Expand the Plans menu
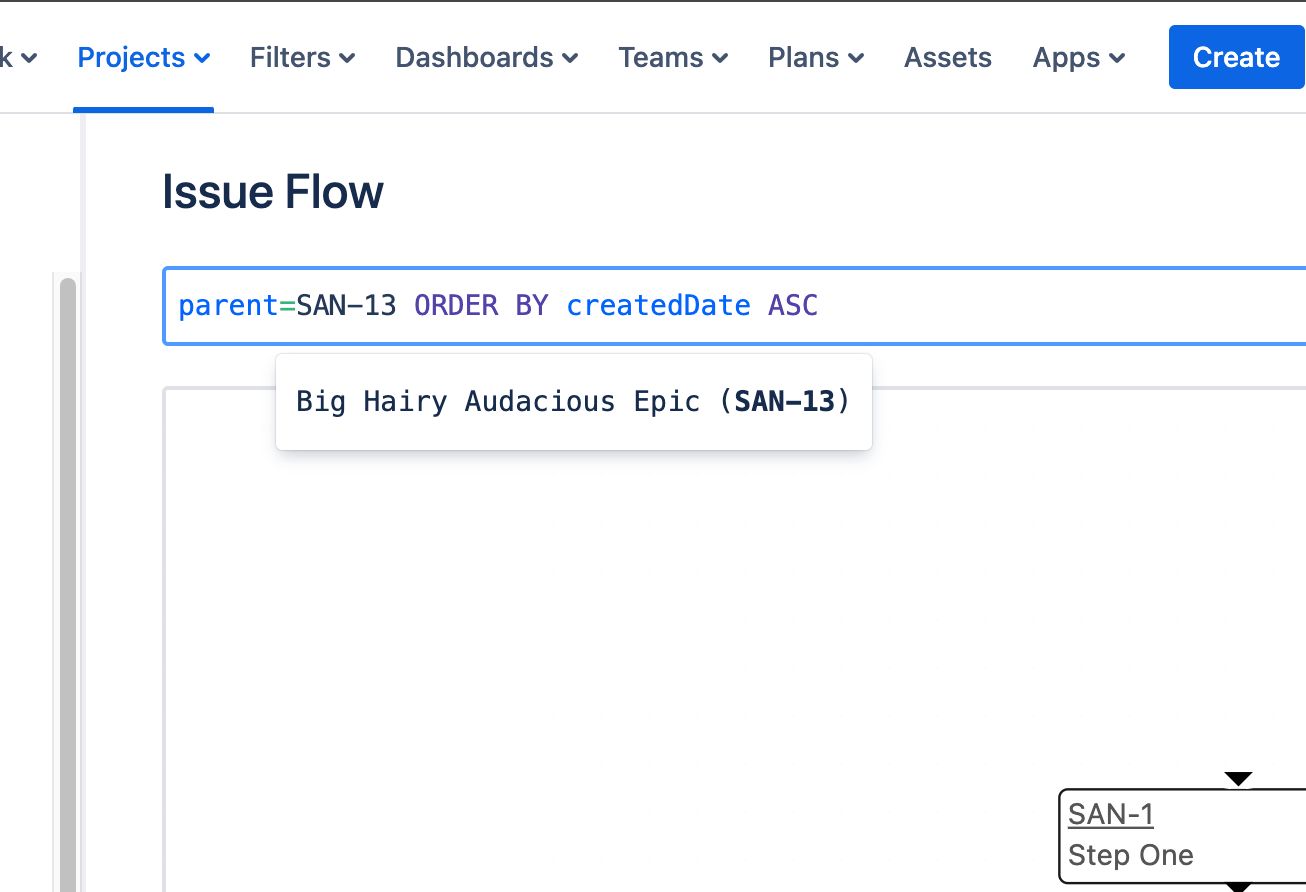1306x892 pixels. tap(816, 58)
